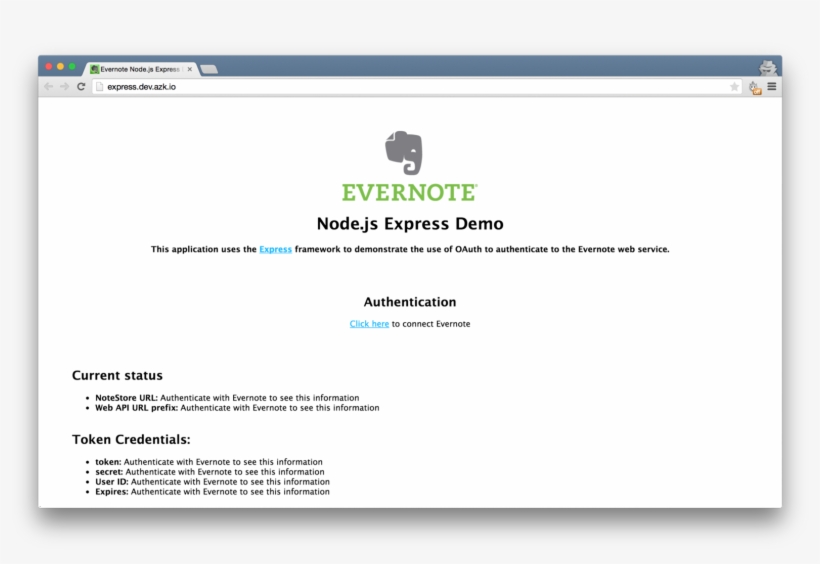
Task: Click the Current status heading
Action: point(117,376)
